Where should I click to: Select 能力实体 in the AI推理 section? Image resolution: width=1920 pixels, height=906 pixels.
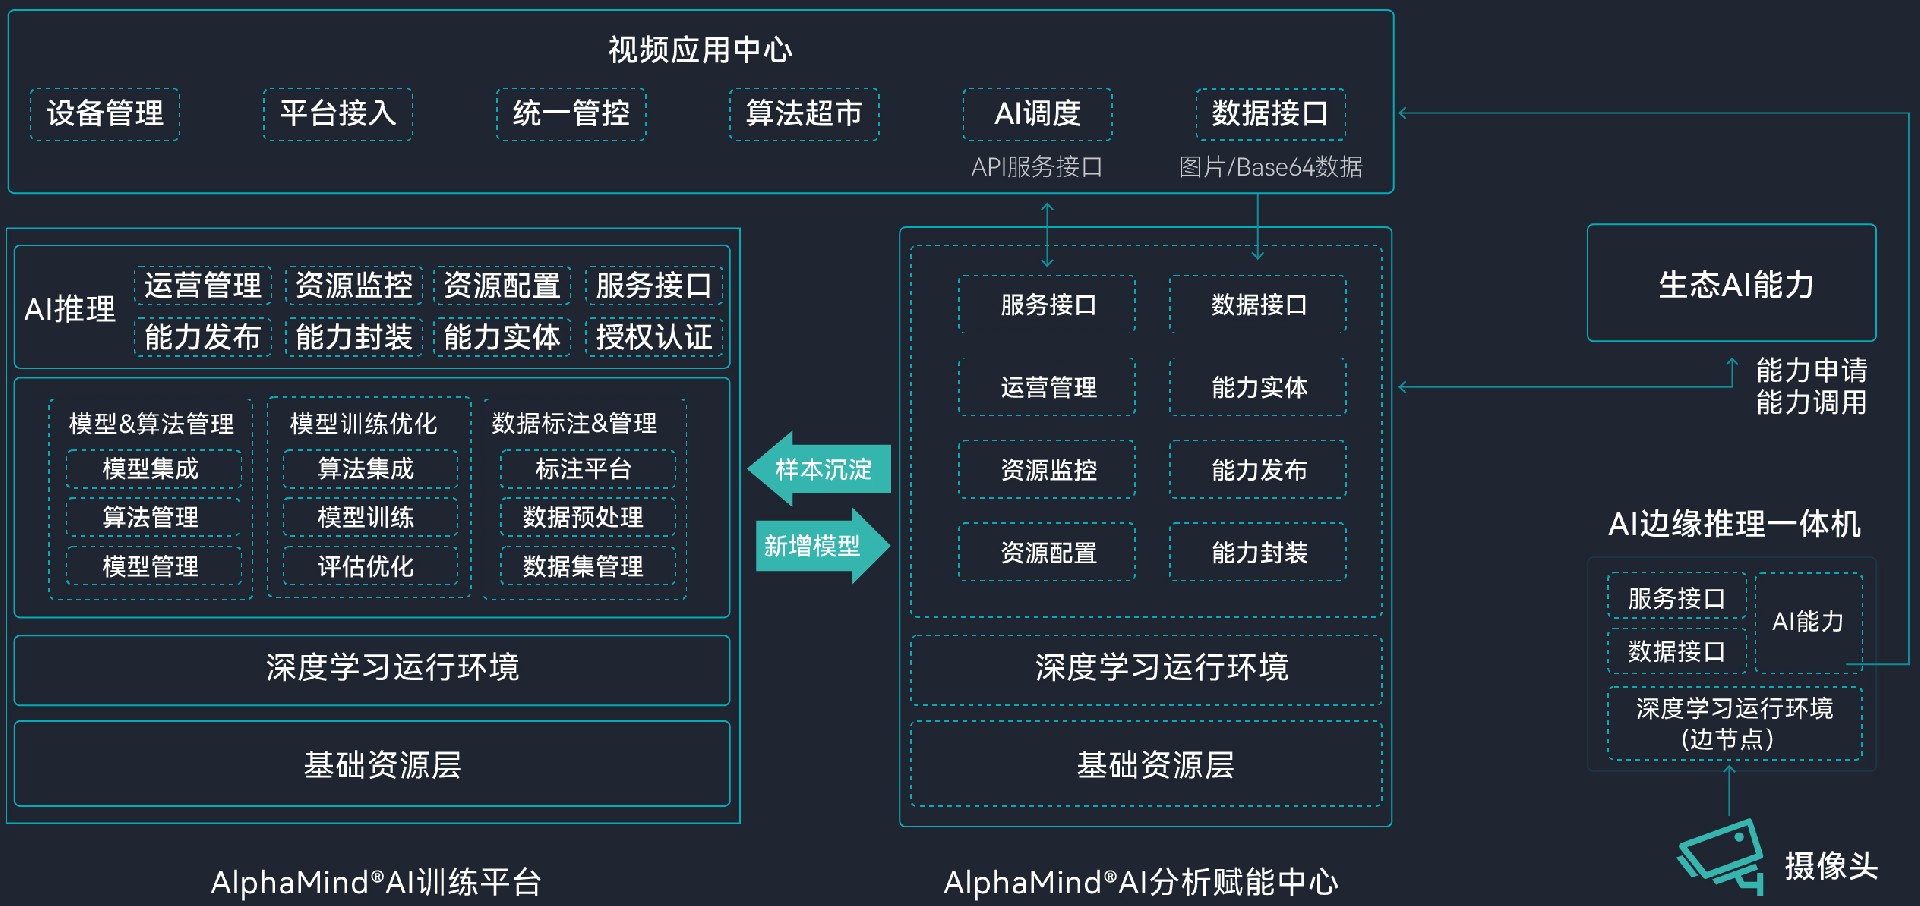(502, 337)
